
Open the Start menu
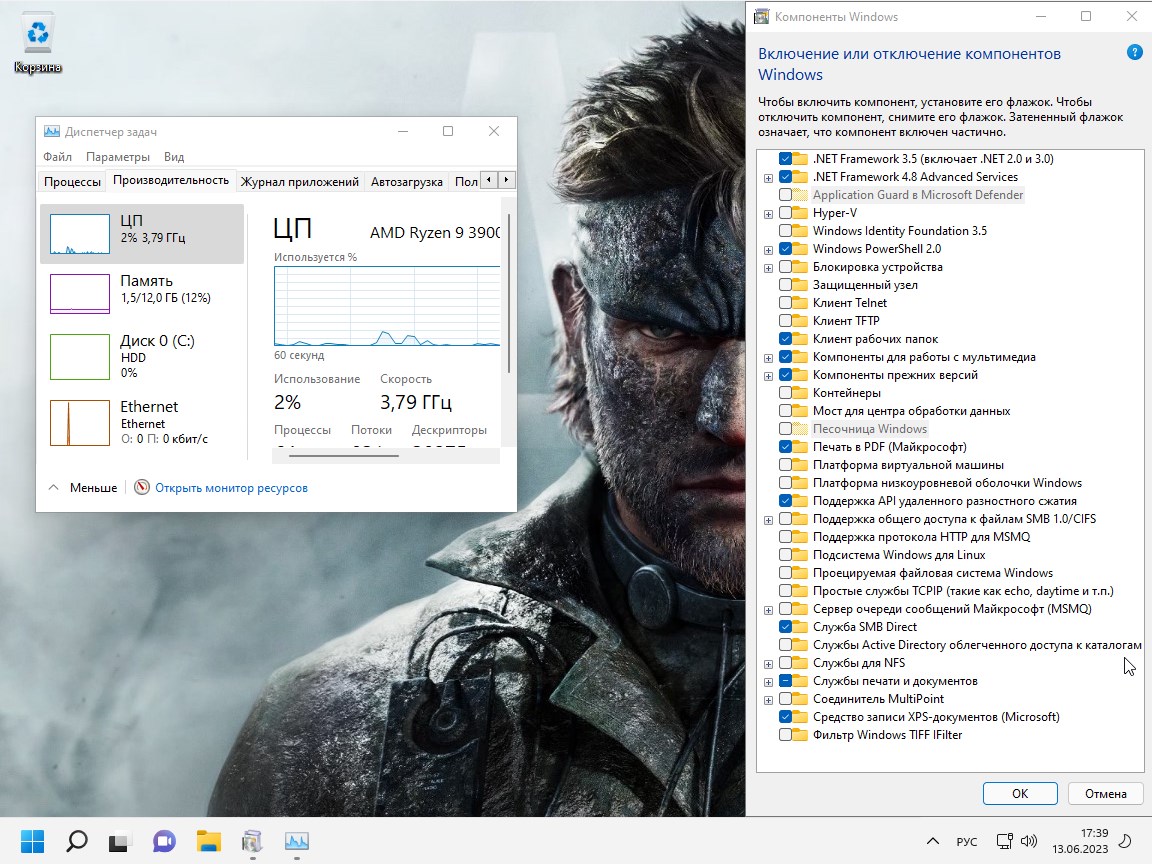(x=33, y=840)
